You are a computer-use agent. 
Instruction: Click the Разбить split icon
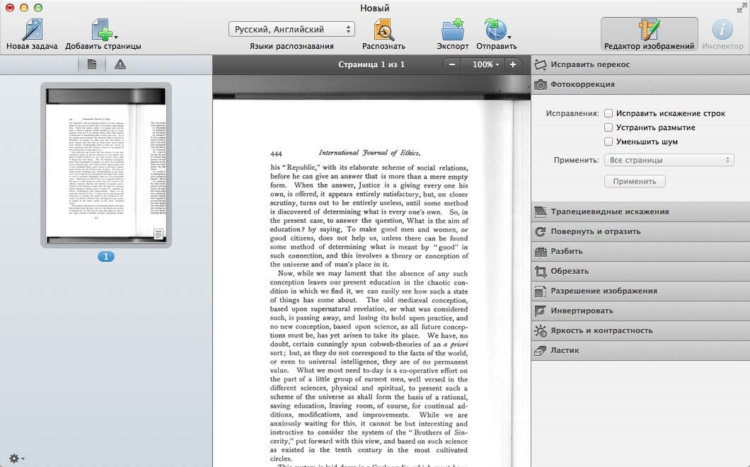point(540,251)
